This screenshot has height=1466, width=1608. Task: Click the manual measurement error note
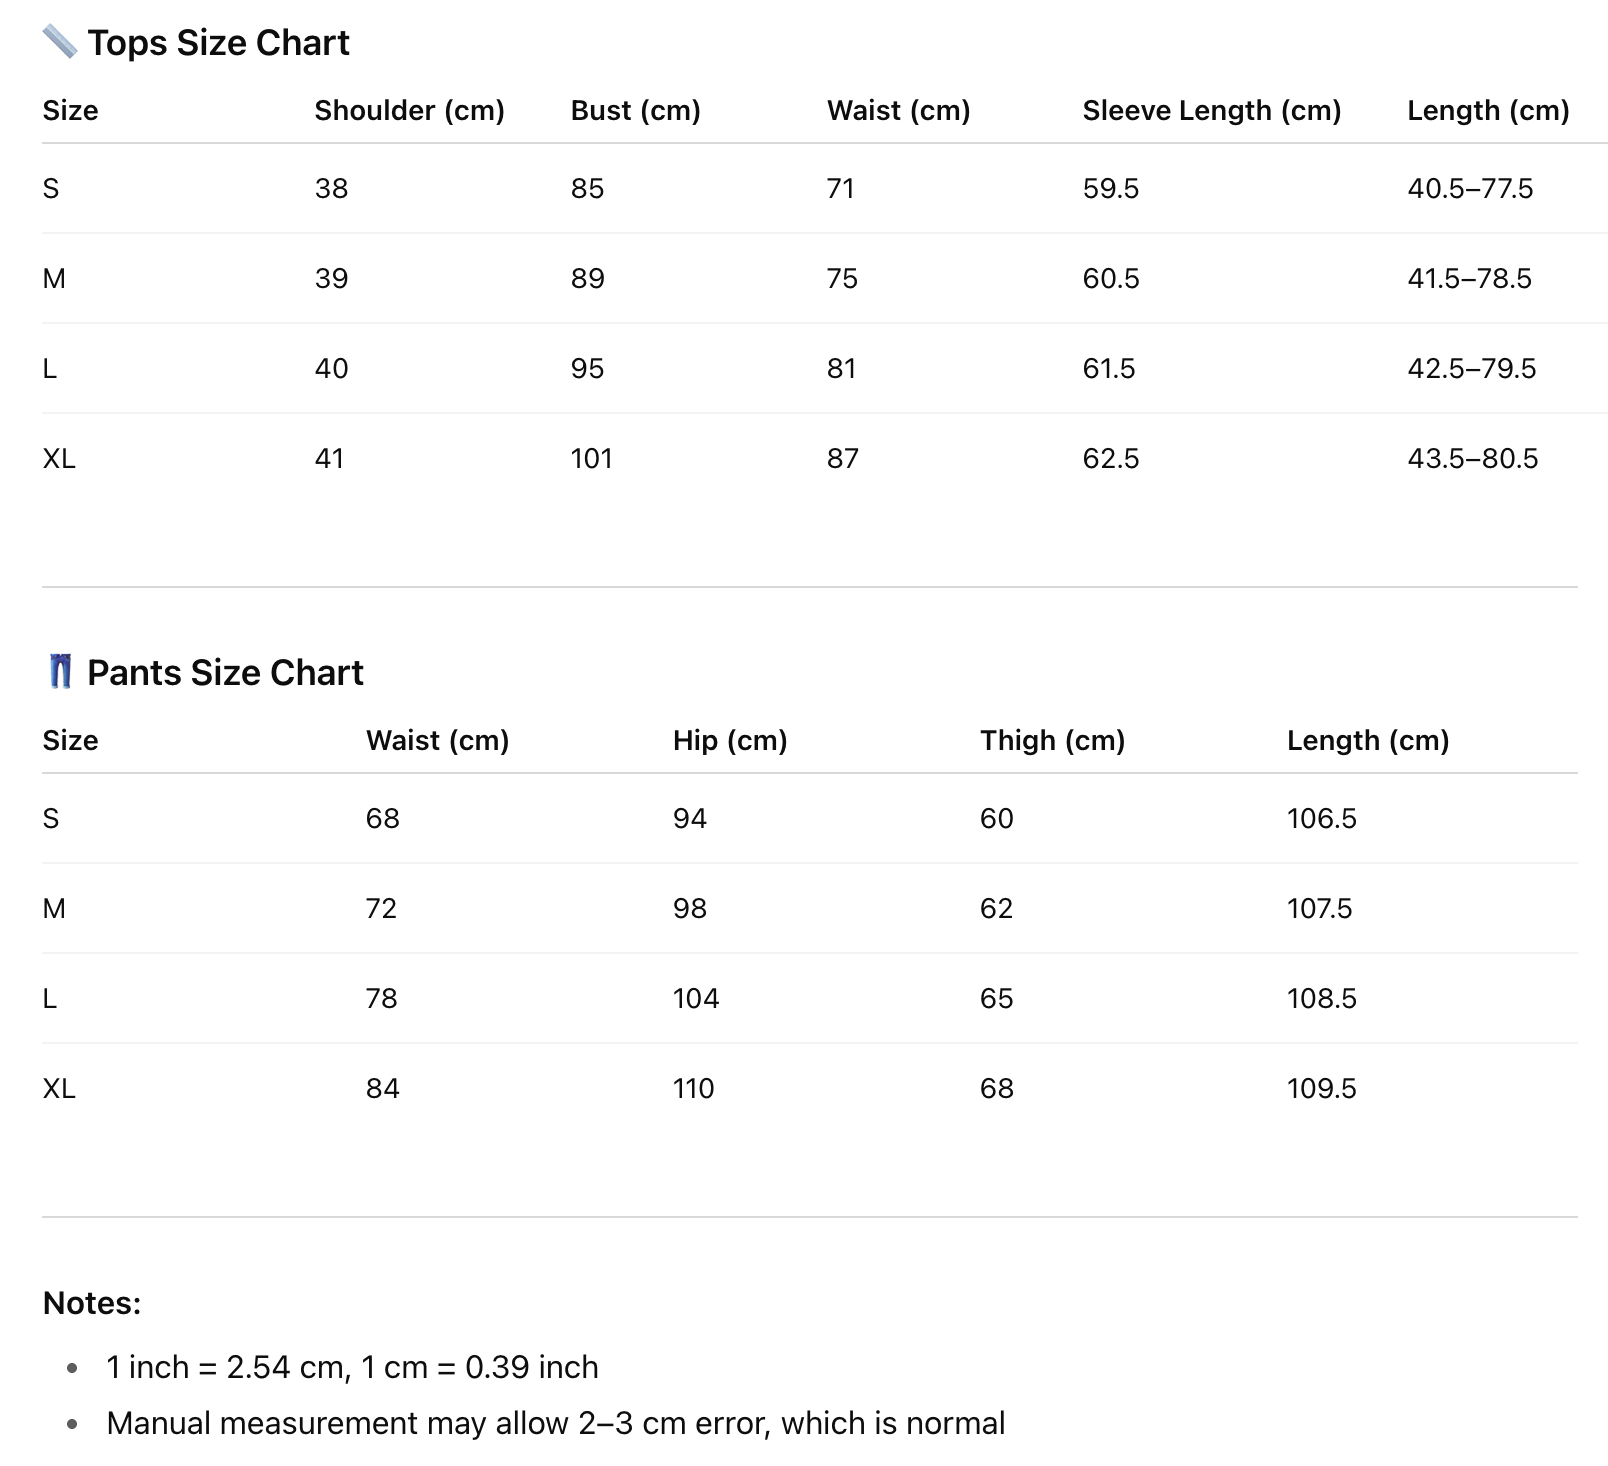[555, 1423]
